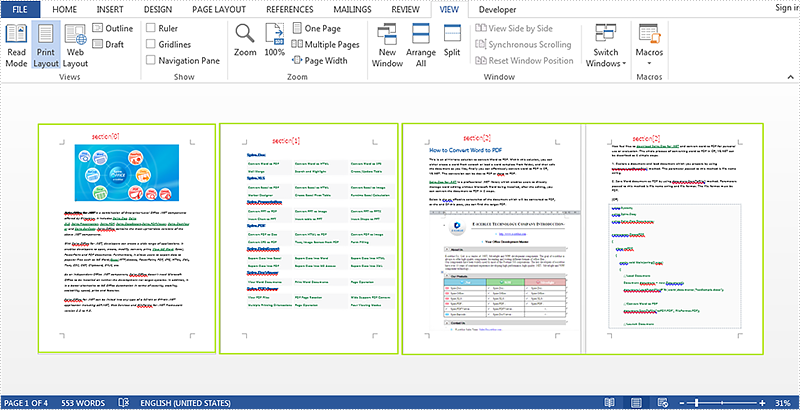This screenshot has width=800, height=410.
Task: Click PAGE 1 OF 4 indicator
Action: click(x=26, y=403)
